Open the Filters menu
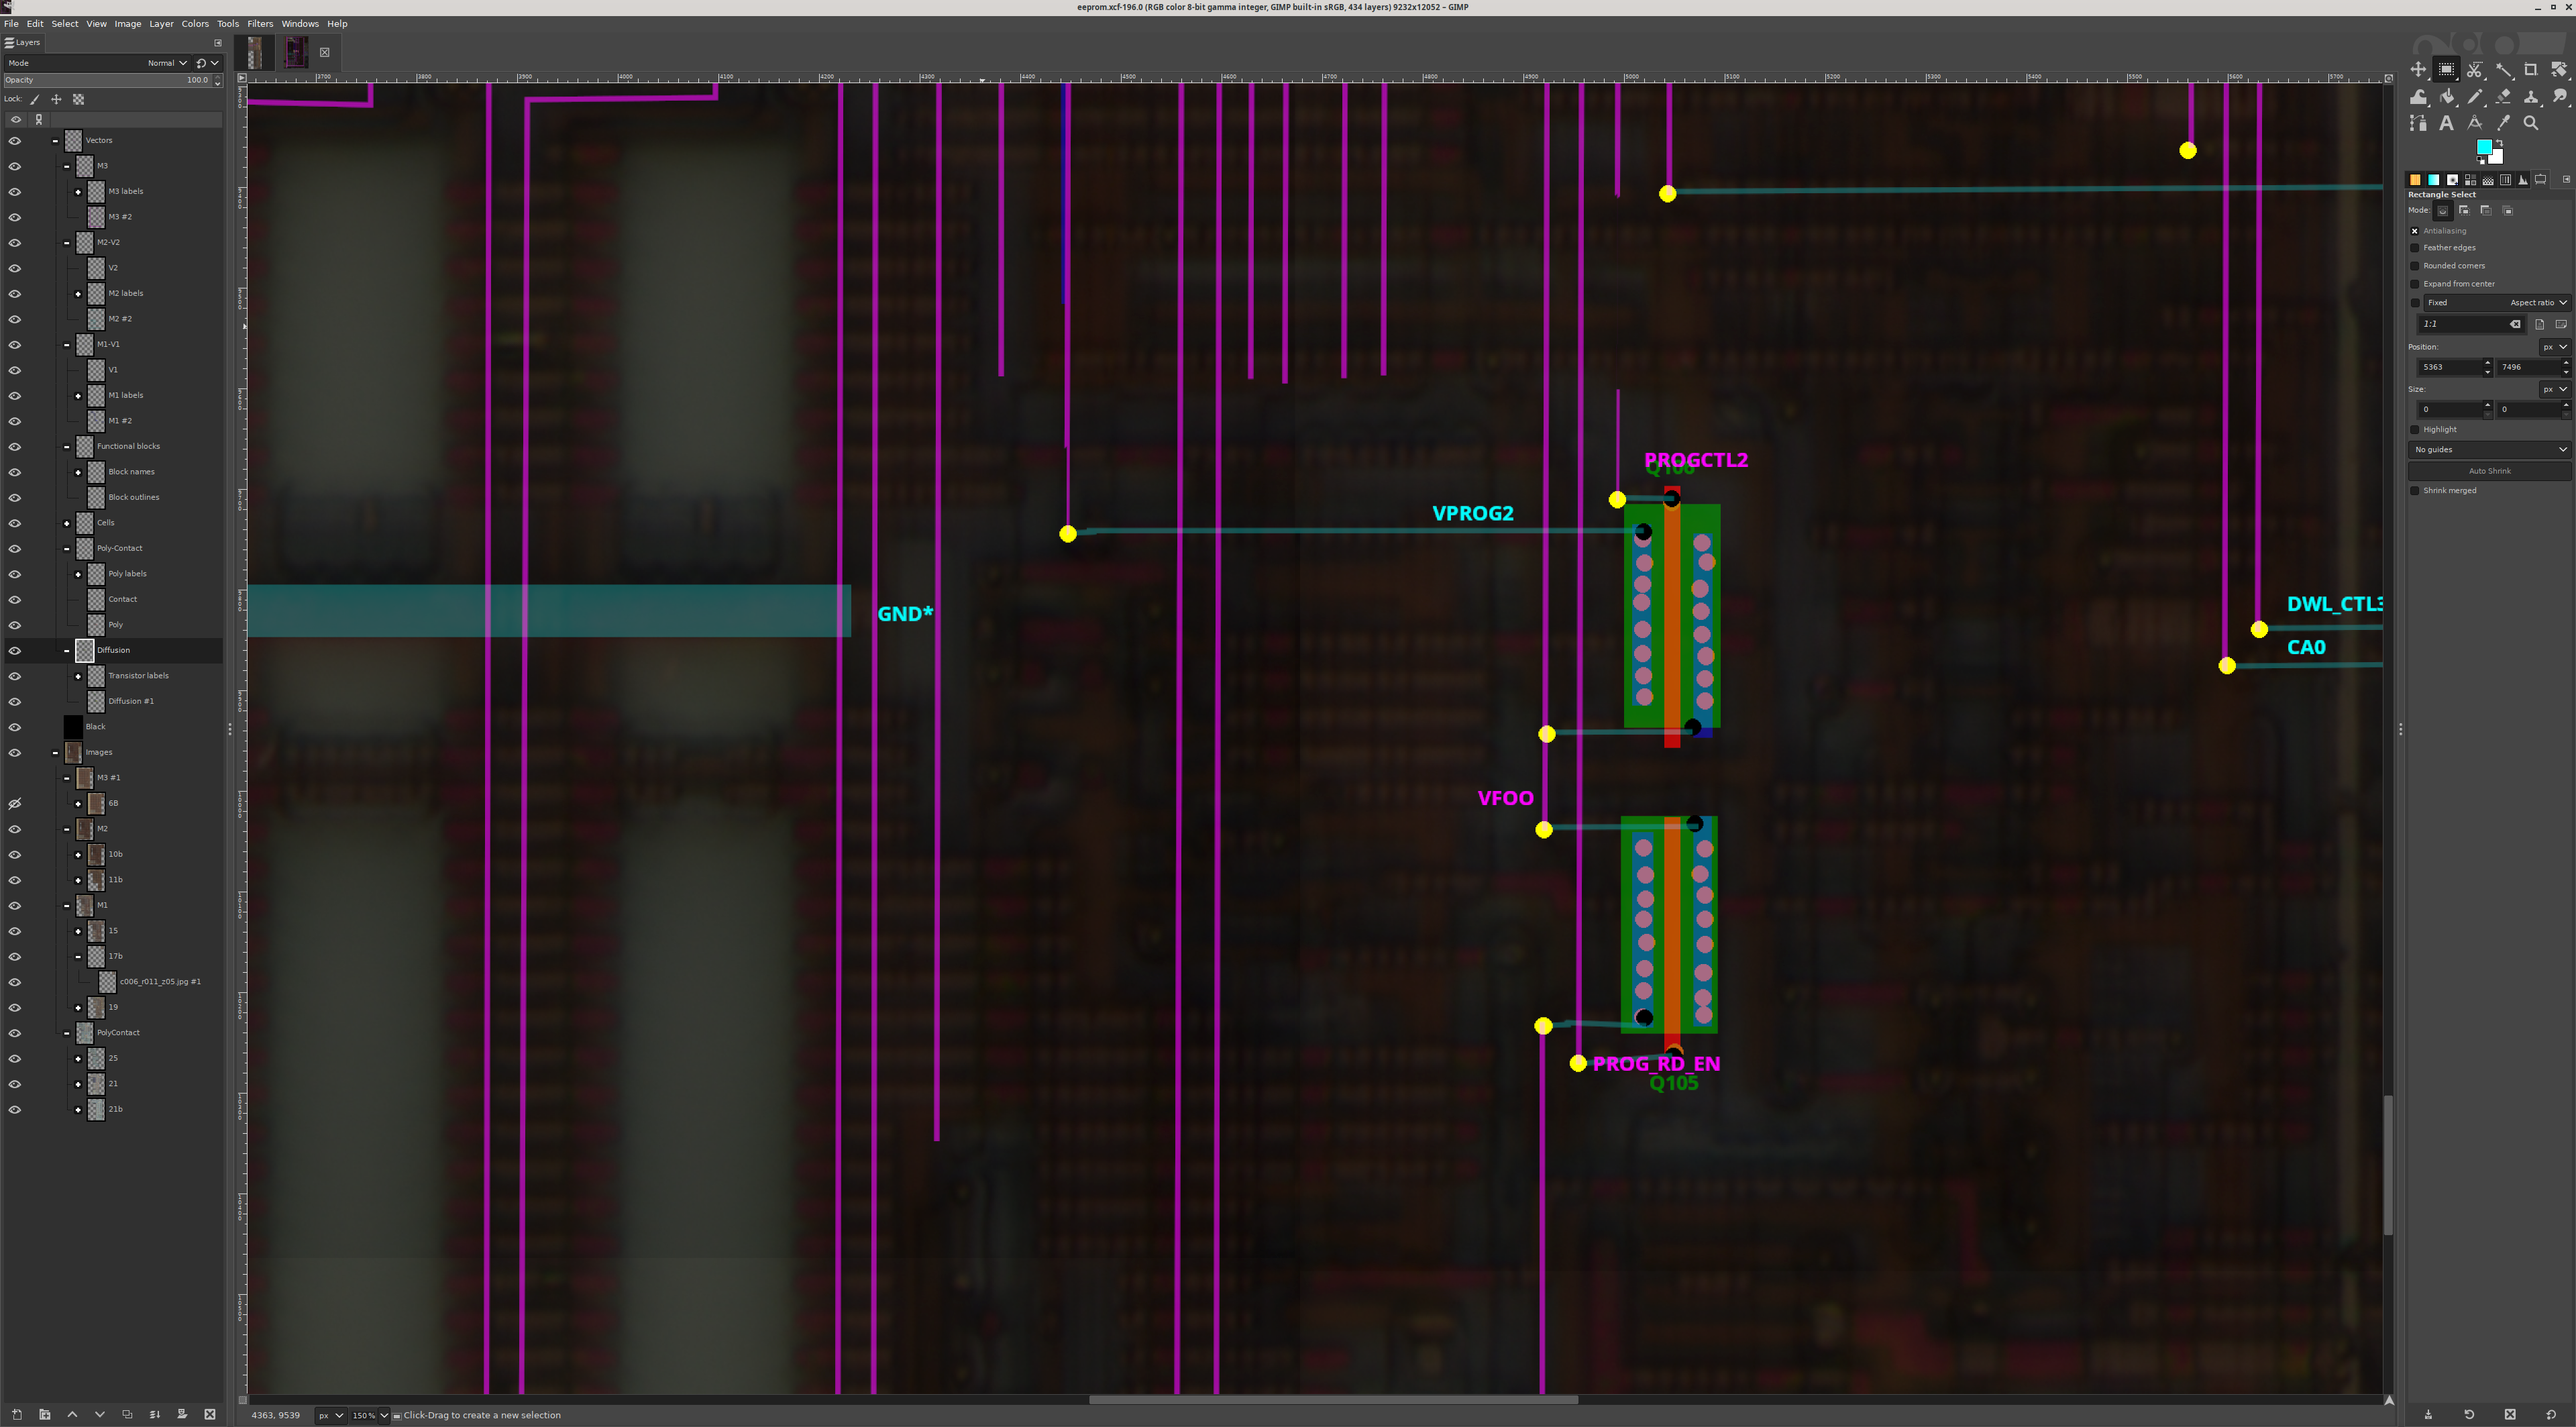 point(260,24)
